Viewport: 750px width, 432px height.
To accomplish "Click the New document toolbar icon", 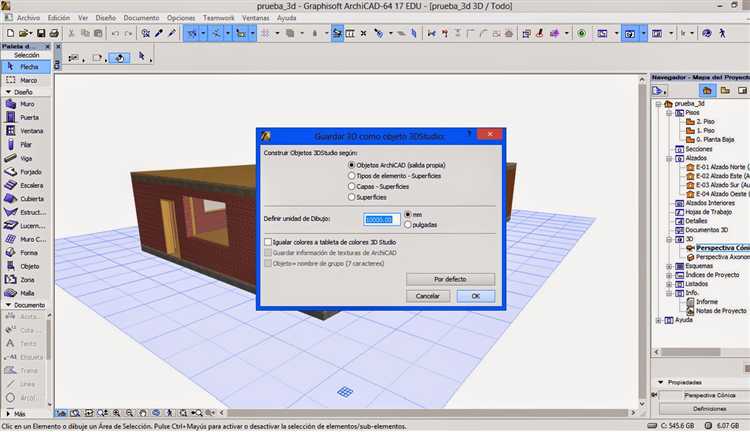I will 10,33.
